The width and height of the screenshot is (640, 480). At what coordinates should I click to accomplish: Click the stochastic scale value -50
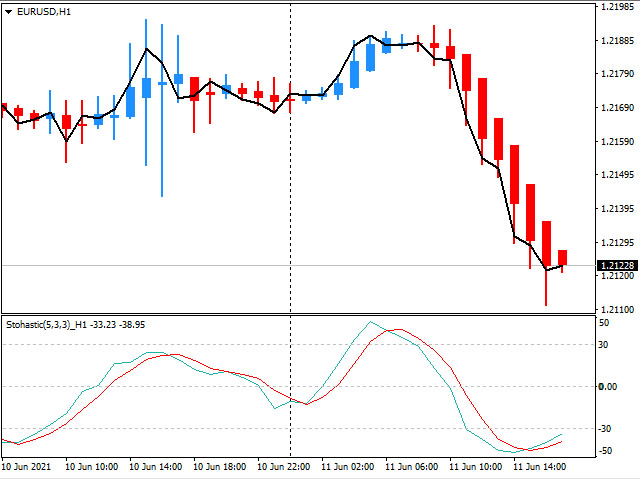click(604, 451)
